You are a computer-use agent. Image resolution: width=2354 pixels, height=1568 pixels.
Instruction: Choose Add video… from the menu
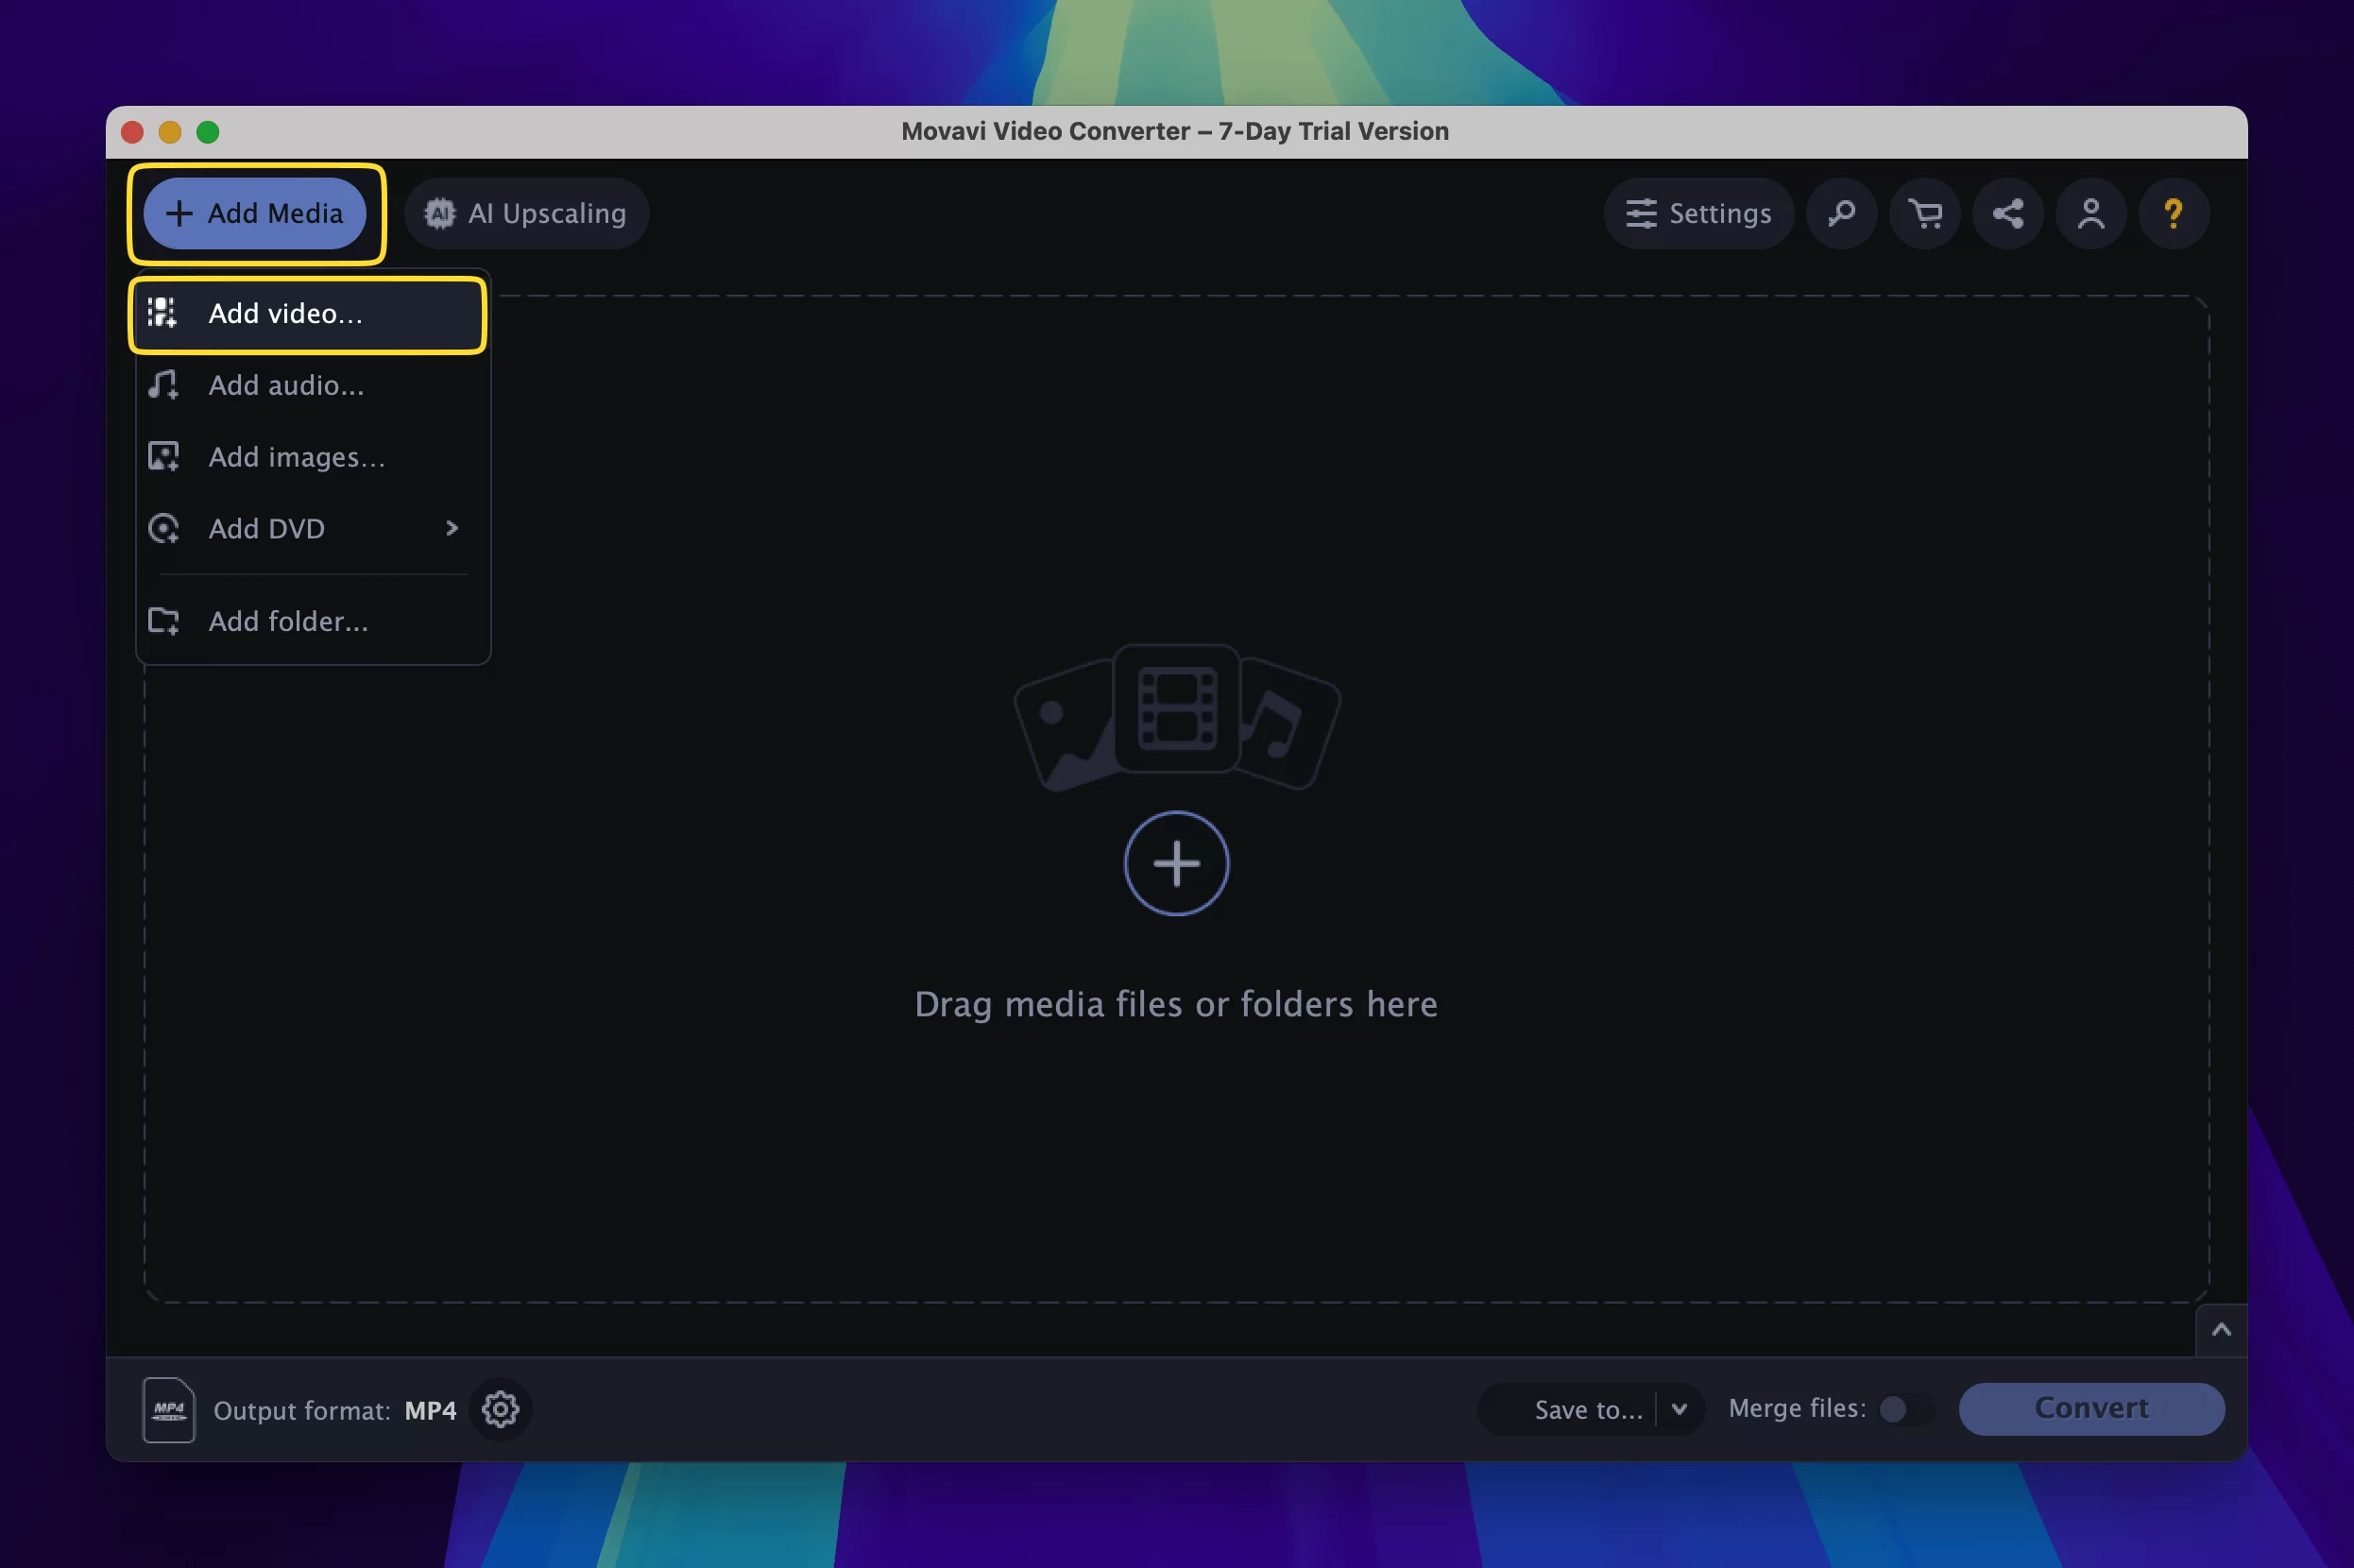point(308,314)
